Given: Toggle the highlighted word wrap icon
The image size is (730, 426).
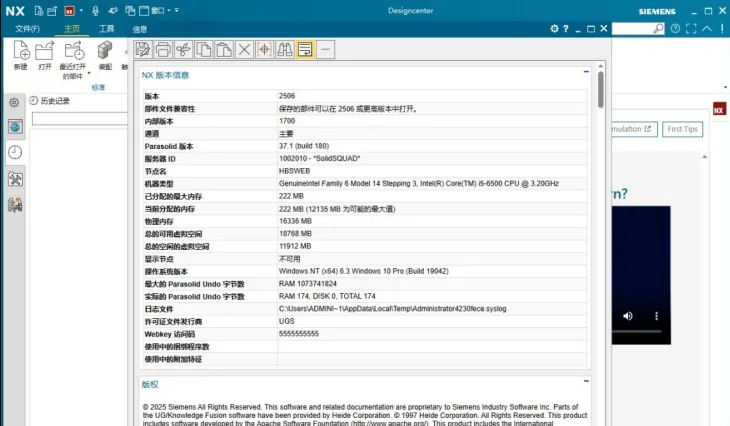Looking at the screenshot, I should [305, 49].
